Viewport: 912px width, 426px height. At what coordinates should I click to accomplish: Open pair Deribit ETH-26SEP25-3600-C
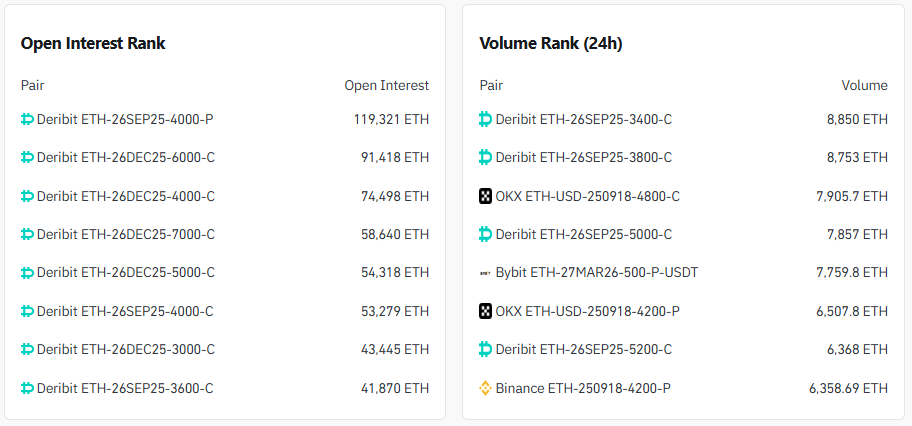[x=125, y=388]
